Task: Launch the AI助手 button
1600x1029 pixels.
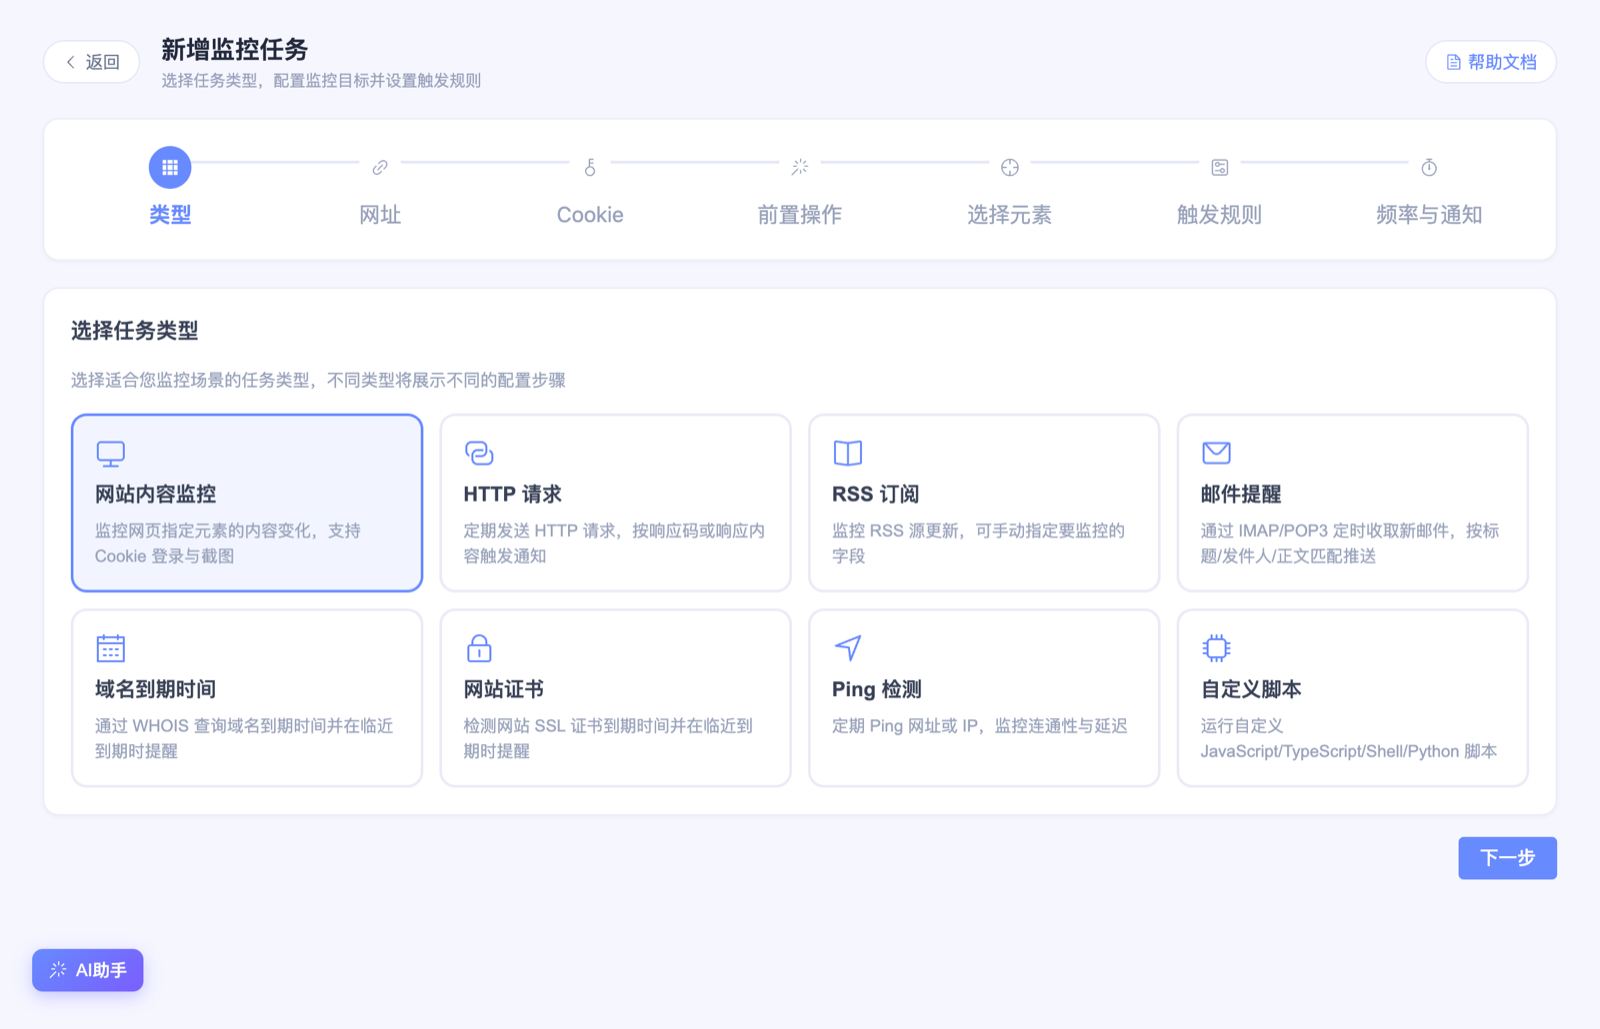Action: pyautogui.click(x=88, y=970)
